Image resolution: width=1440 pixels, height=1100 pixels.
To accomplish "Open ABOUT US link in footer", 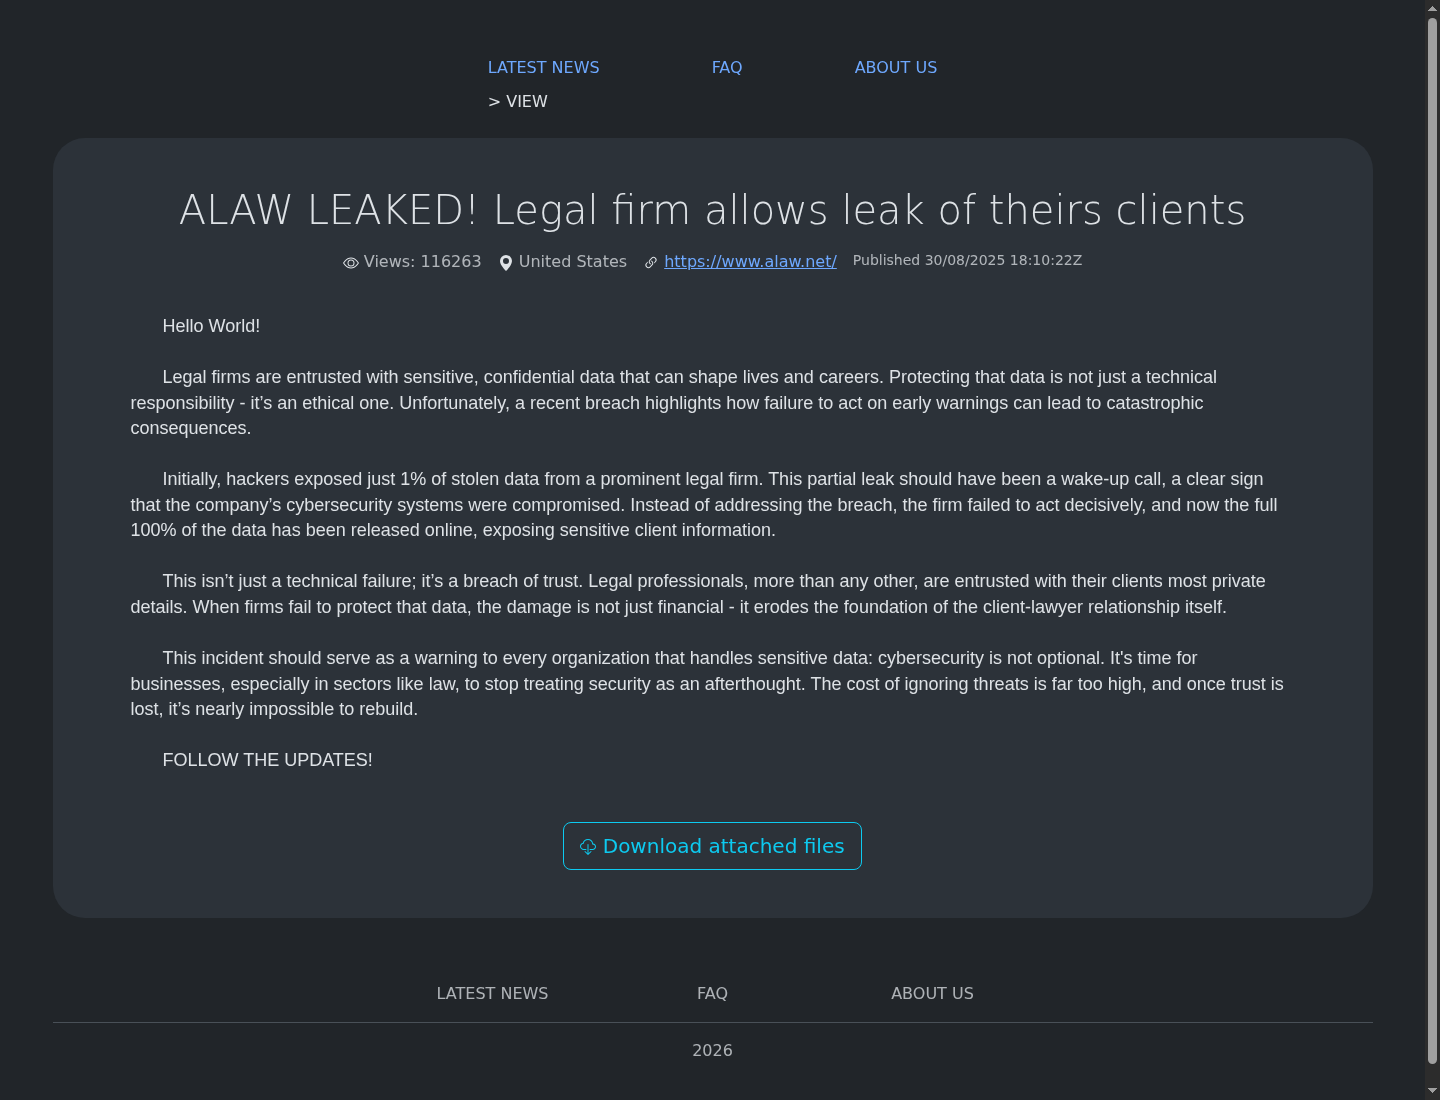I will [932, 993].
